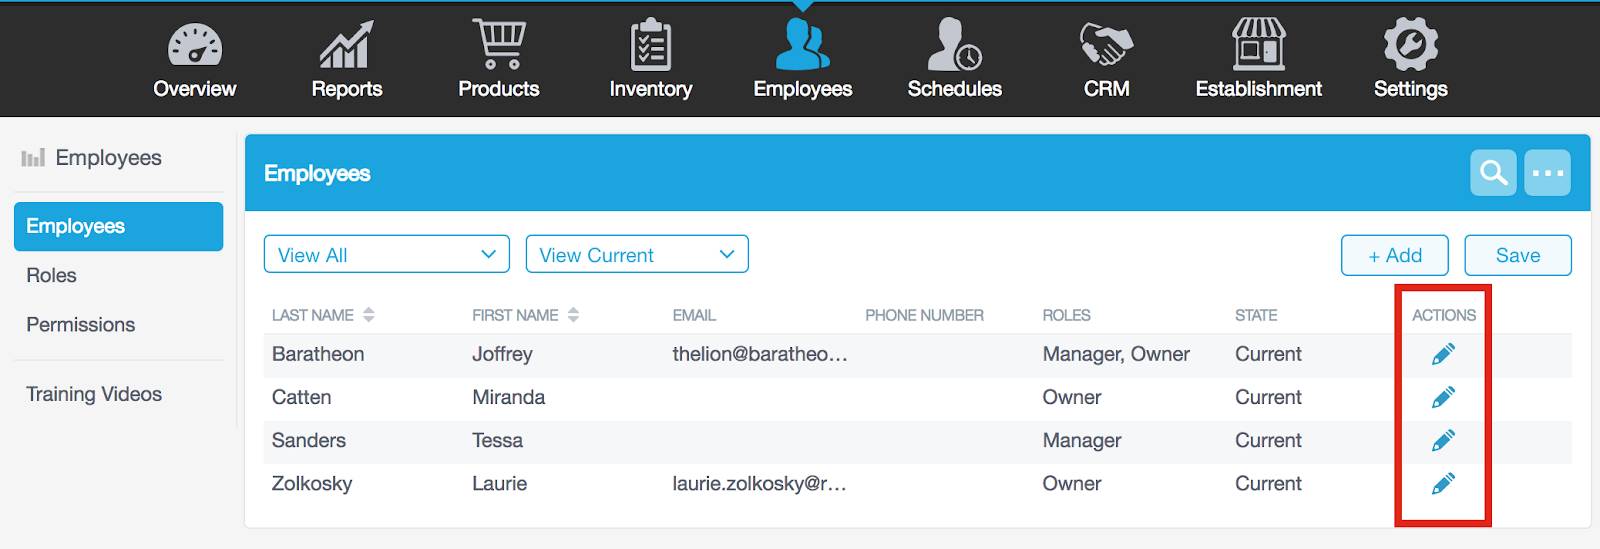Screen dimensions: 1600x549
Task: Select last name Zolkosky
Action: pos(312,484)
